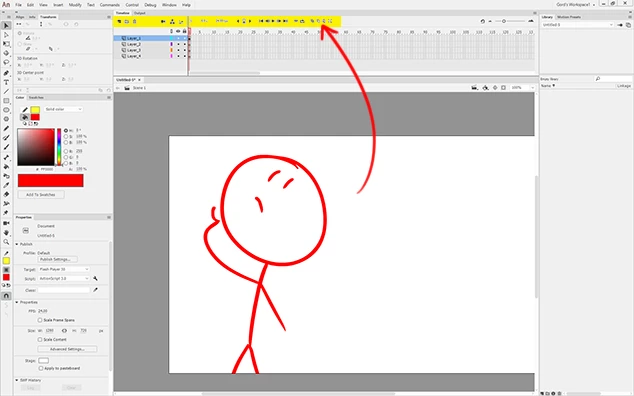Screen dimensions: 634x396
Task: Enable the Scale Frame Spans checkbox
Action: coord(40,320)
